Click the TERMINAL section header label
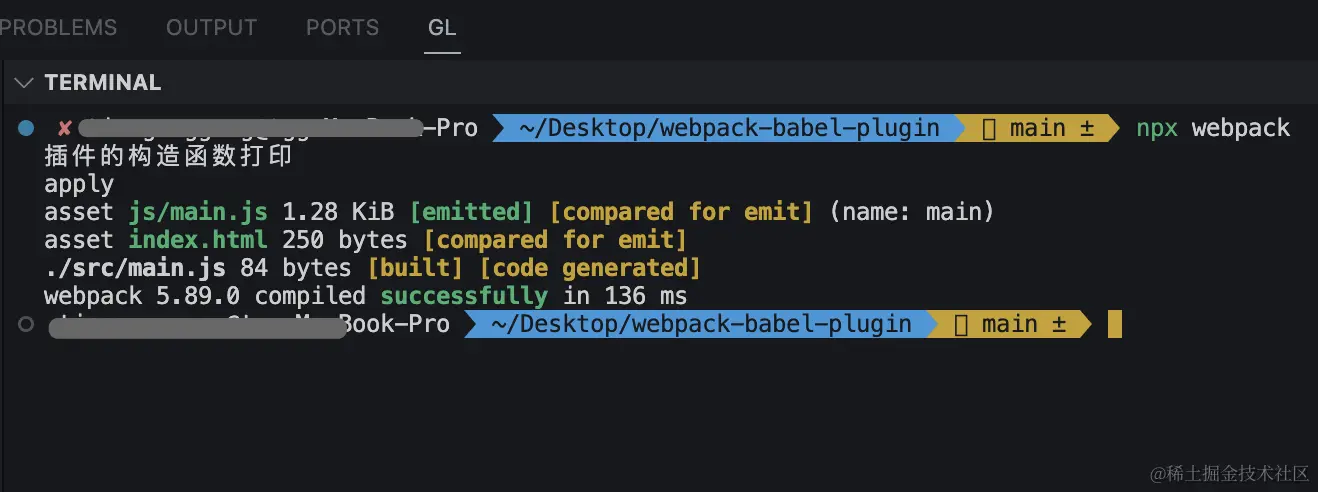 pyautogui.click(x=102, y=82)
